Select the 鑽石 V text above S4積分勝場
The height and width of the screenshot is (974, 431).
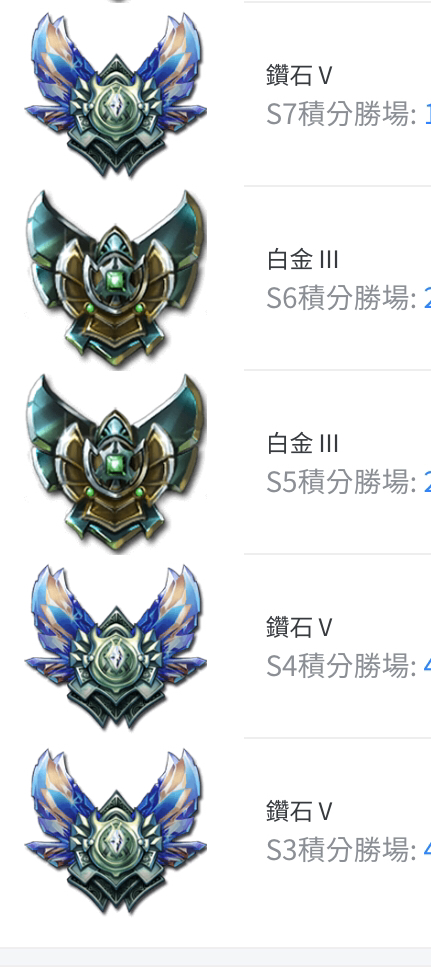[299, 627]
